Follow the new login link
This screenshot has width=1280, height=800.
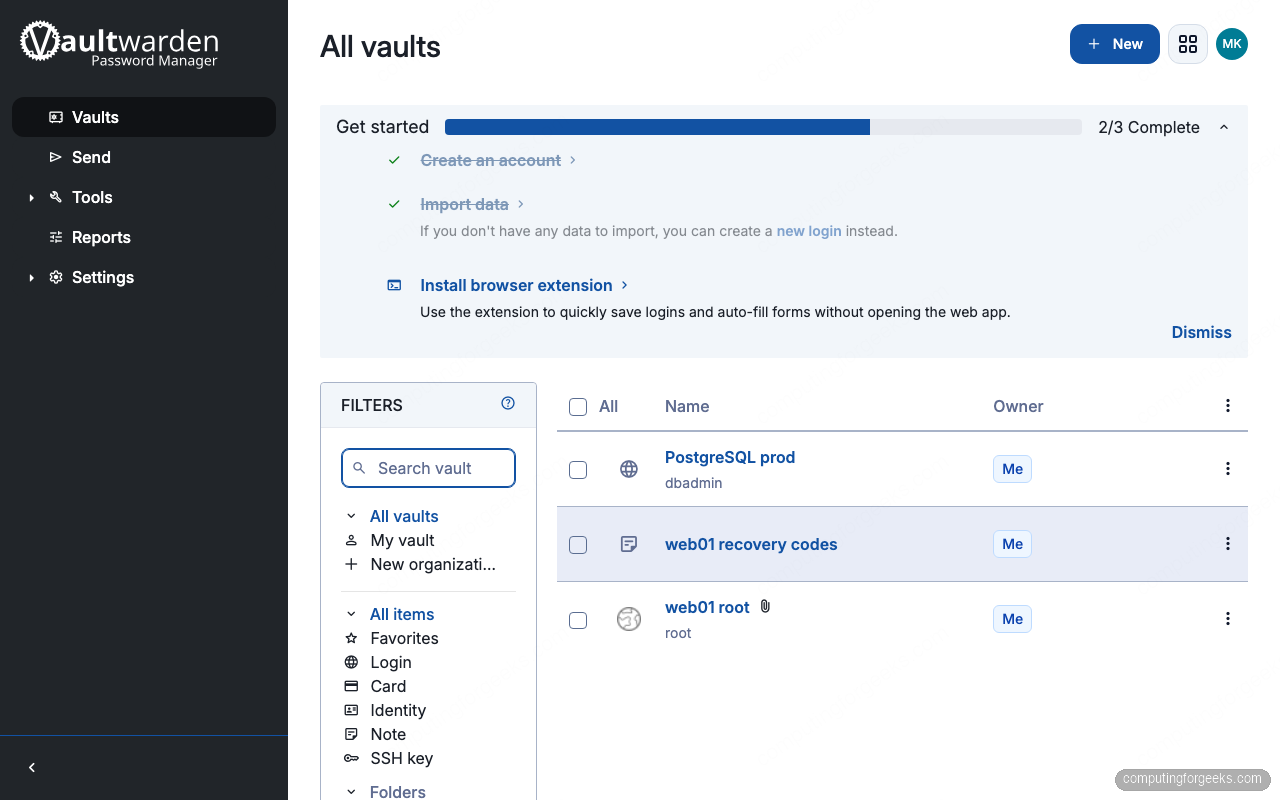pos(809,231)
